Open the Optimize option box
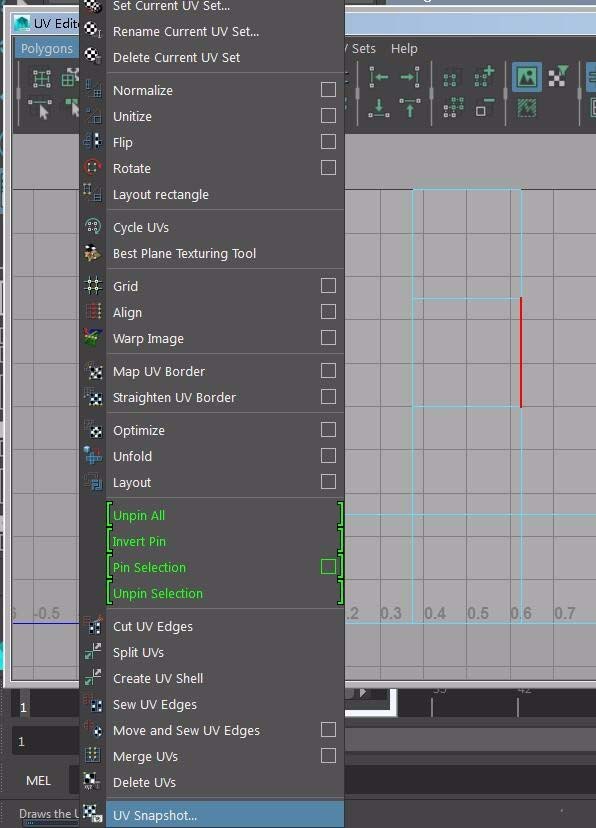The image size is (596, 828). pyautogui.click(x=328, y=430)
